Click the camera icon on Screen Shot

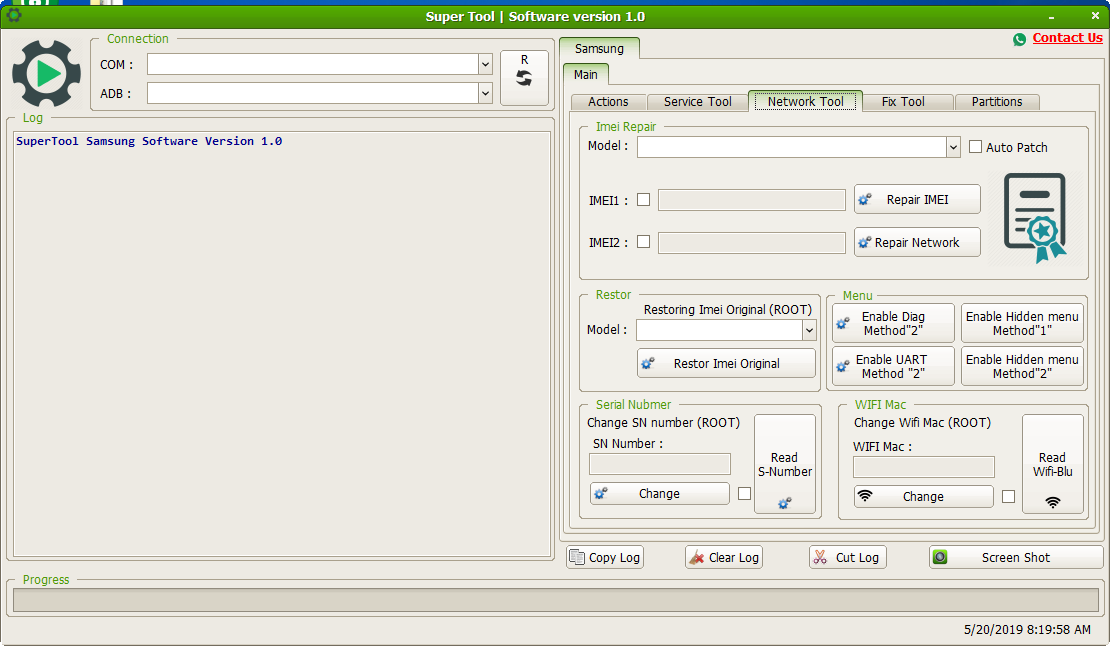pyautogui.click(x=941, y=556)
